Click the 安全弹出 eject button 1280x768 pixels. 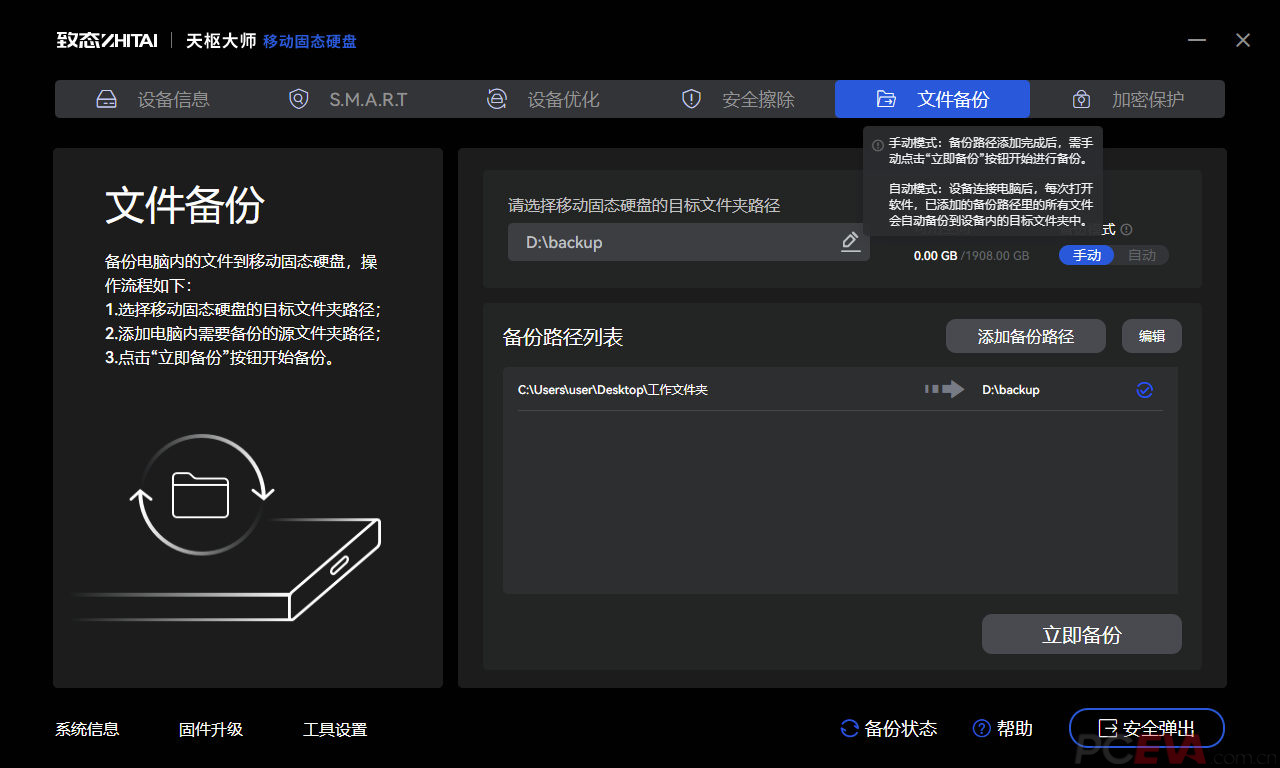[1146, 728]
